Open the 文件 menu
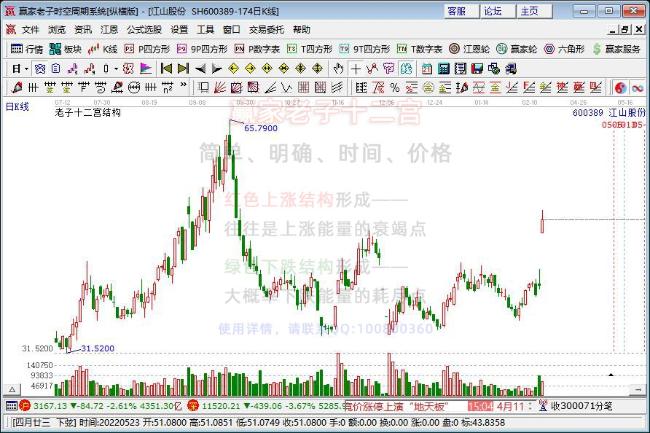 [x=30, y=29]
